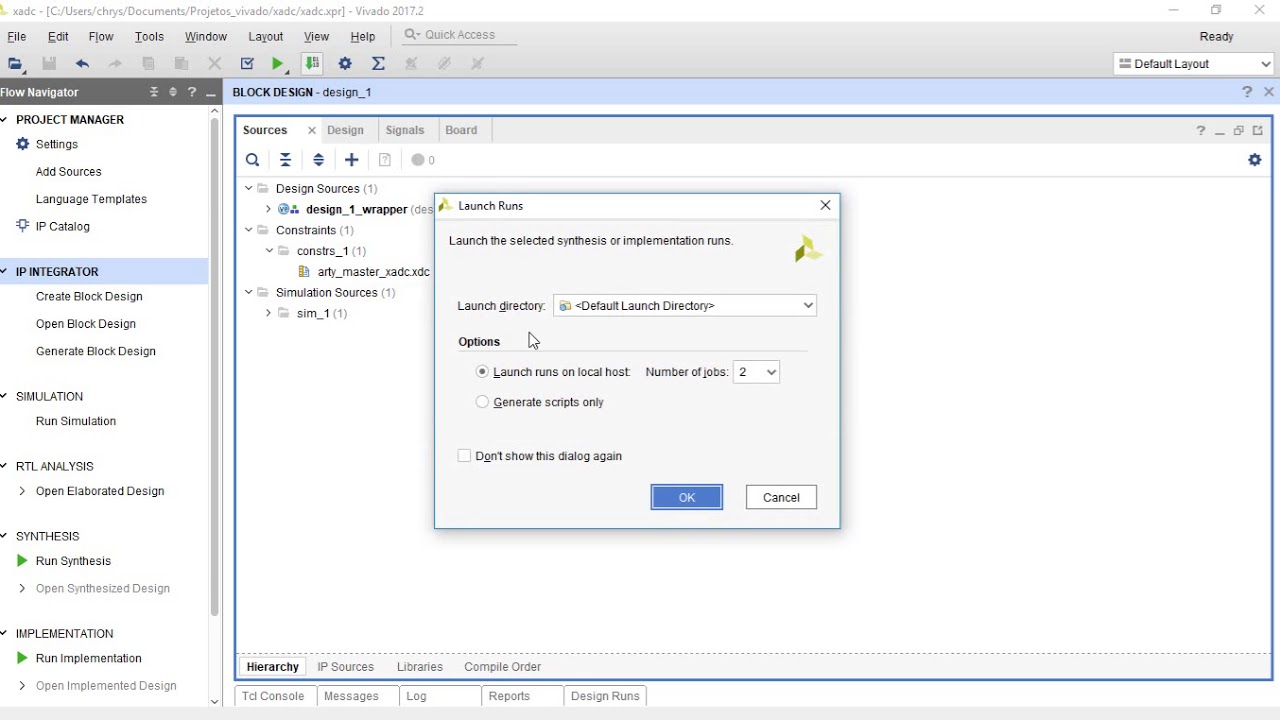Collapse the Design Sources tree node
The image size is (1280, 720).
[249, 188]
